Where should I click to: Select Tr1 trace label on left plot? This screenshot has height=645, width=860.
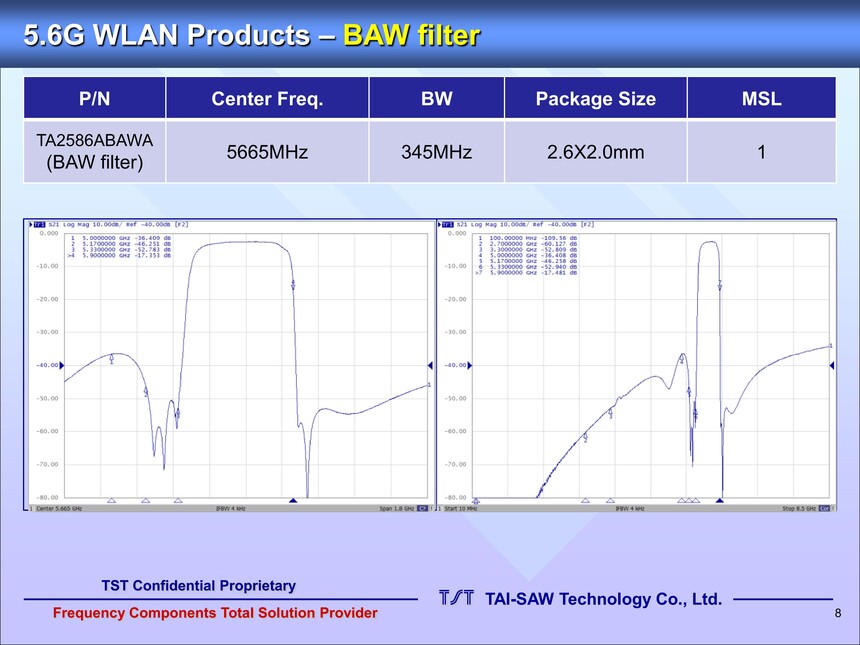tap(40, 224)
